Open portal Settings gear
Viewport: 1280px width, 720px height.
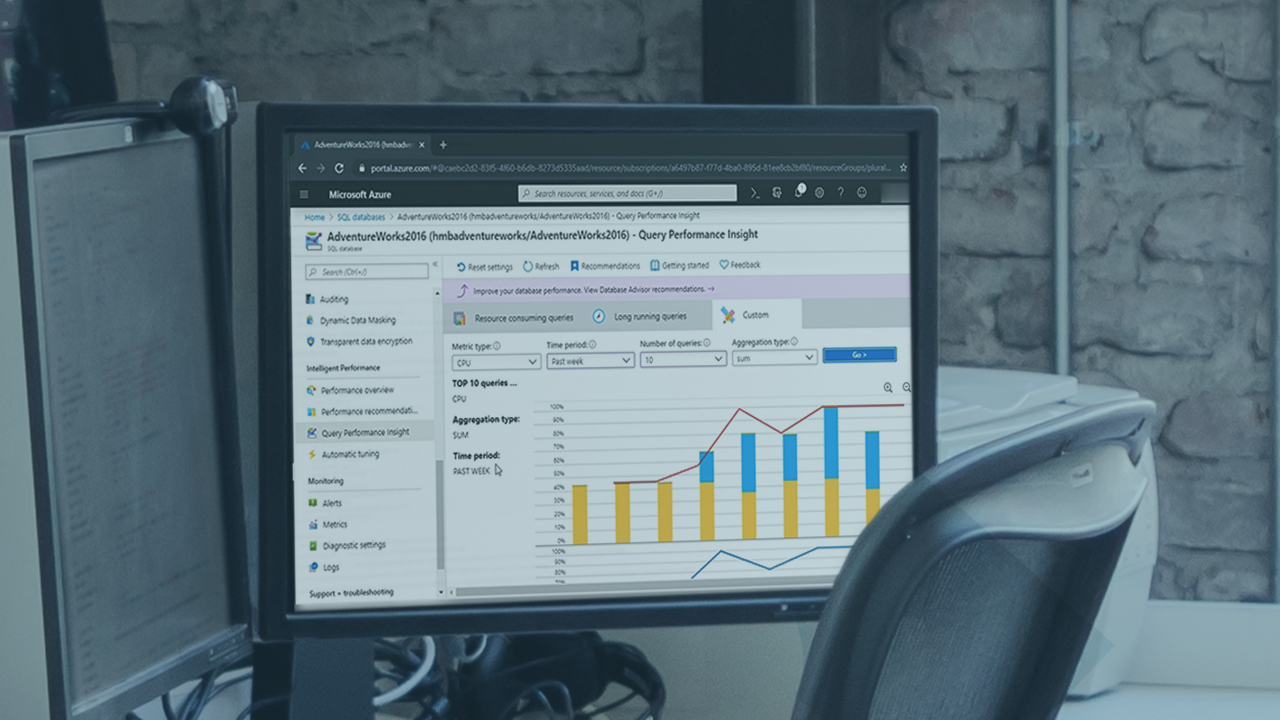[x=820, y=192]
